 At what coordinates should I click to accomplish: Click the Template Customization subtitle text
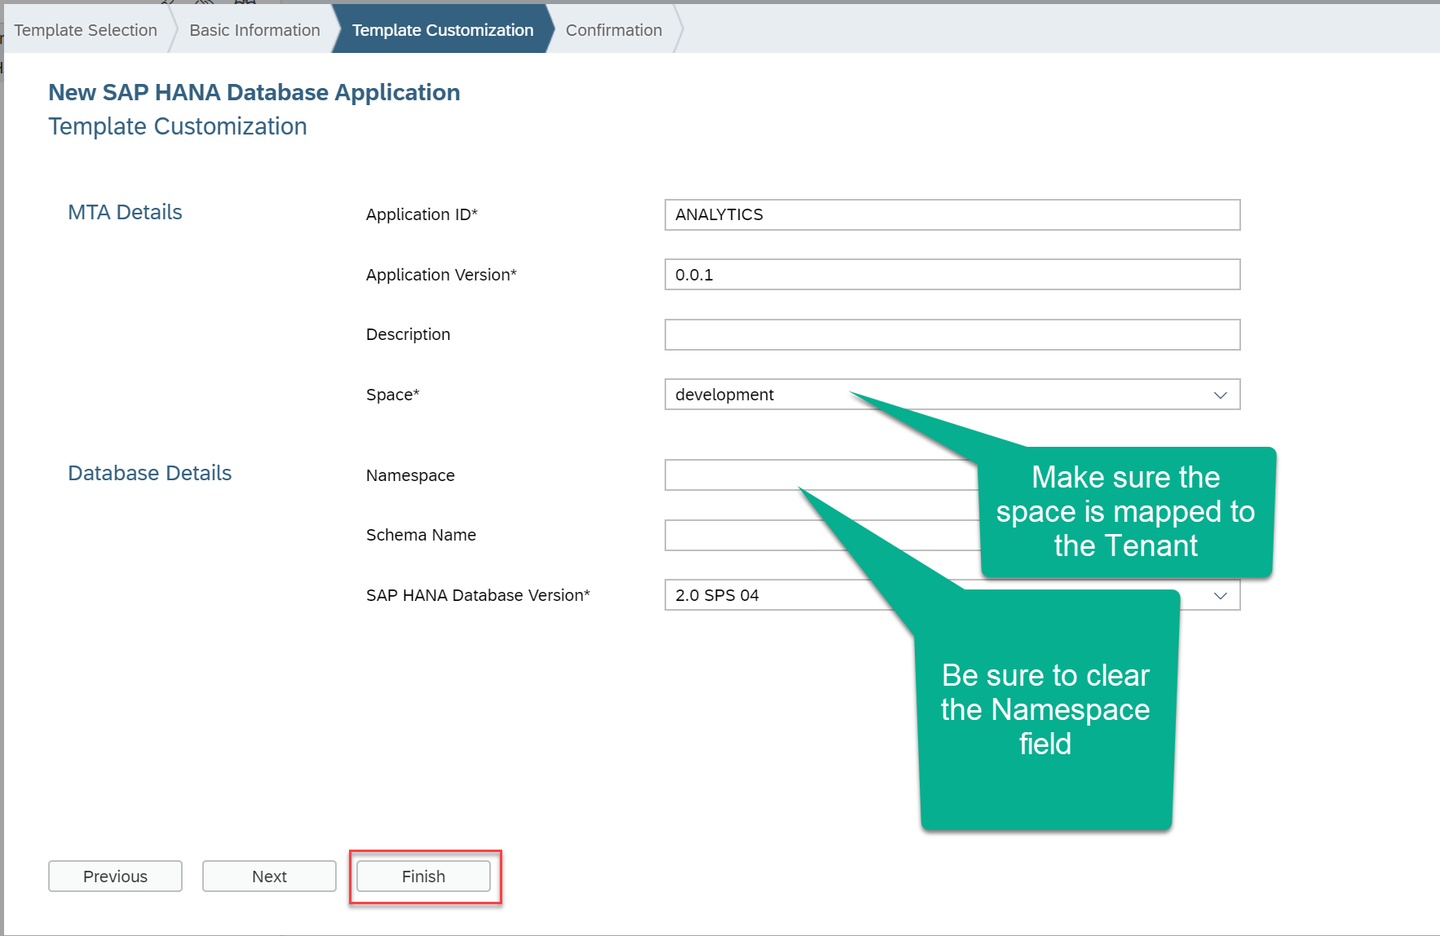pyautogui.click(x=178, y=126)
